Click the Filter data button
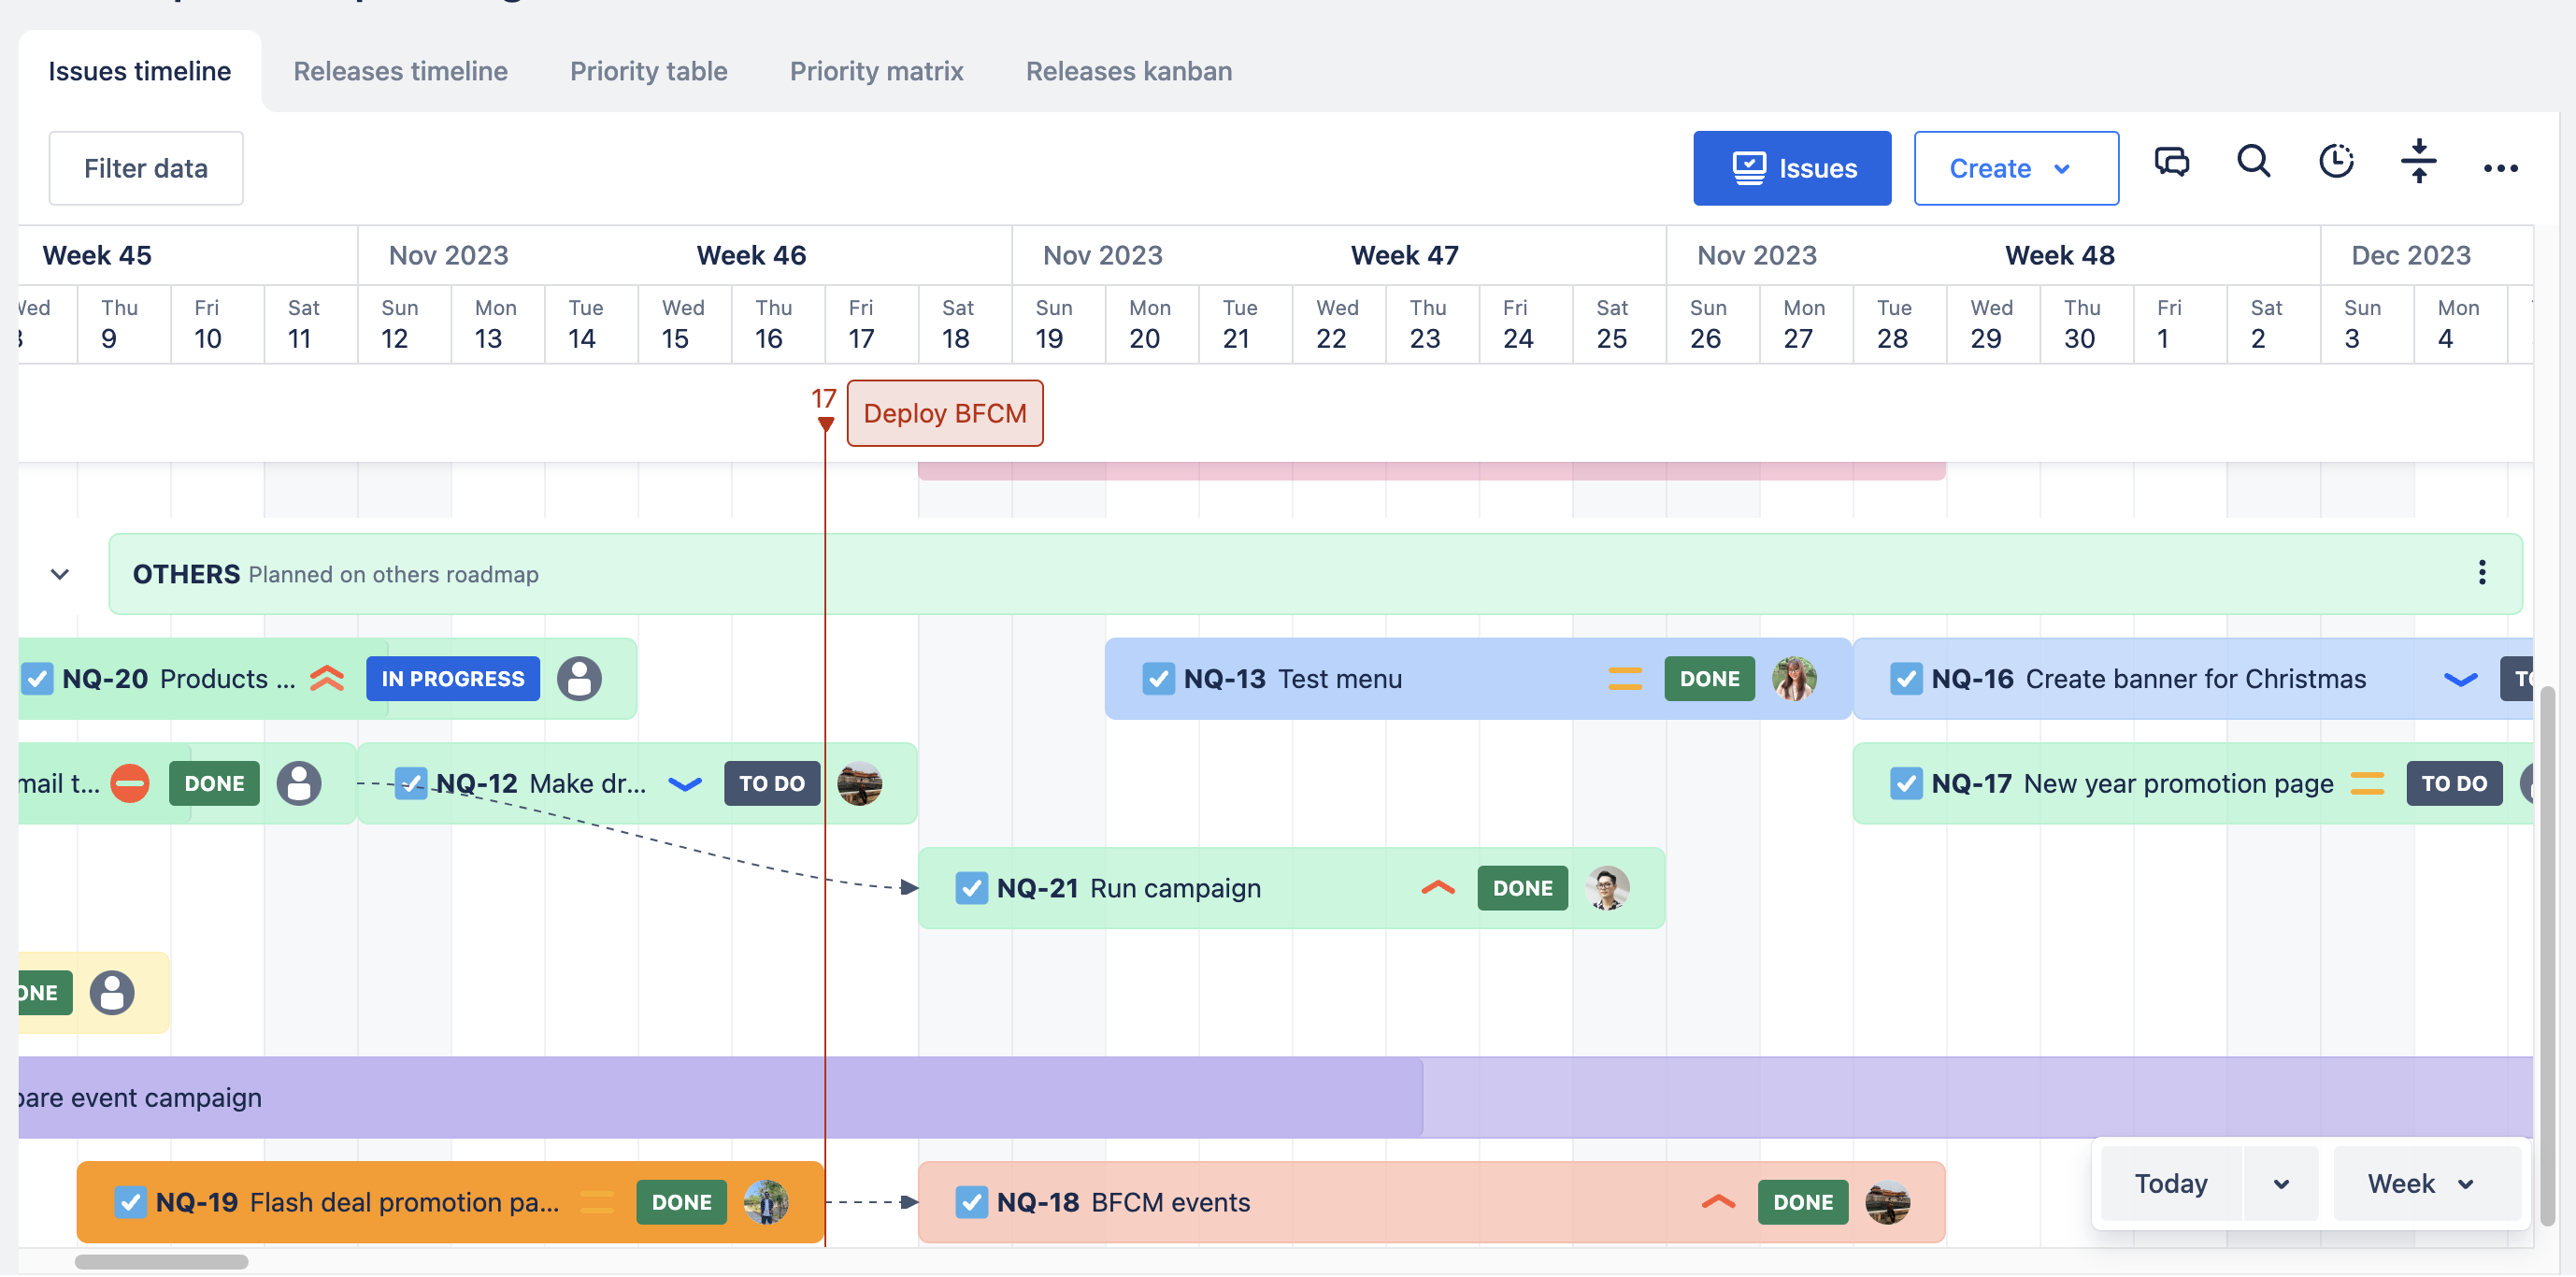This screenshot has height=1277, width=2576. (x=146, y=168)
